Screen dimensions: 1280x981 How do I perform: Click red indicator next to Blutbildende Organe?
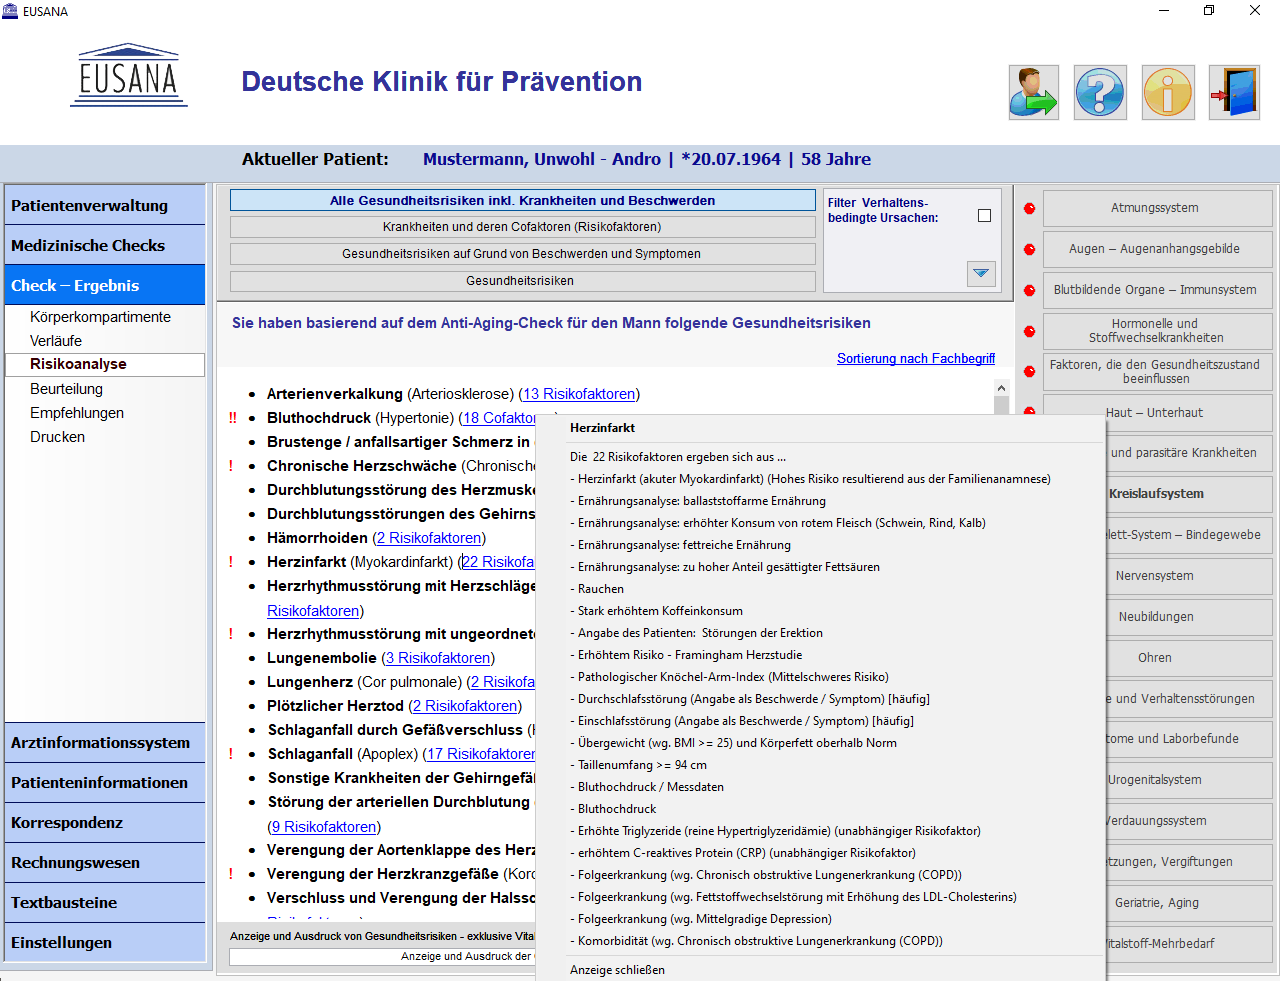(x=1029, y=291)
